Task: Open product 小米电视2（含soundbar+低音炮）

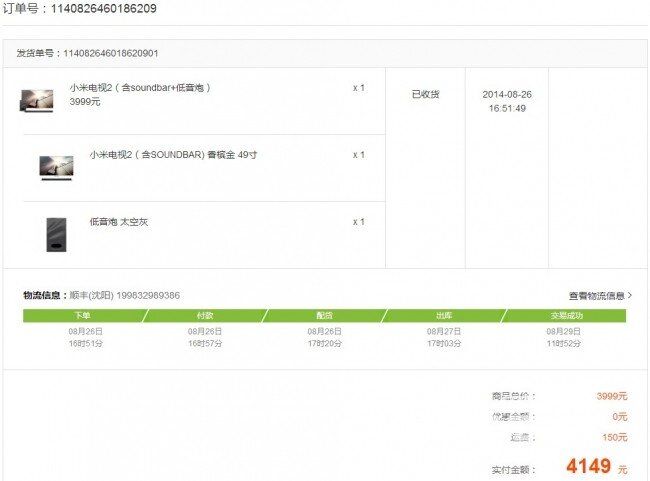Action: click(x=140, y=88)
